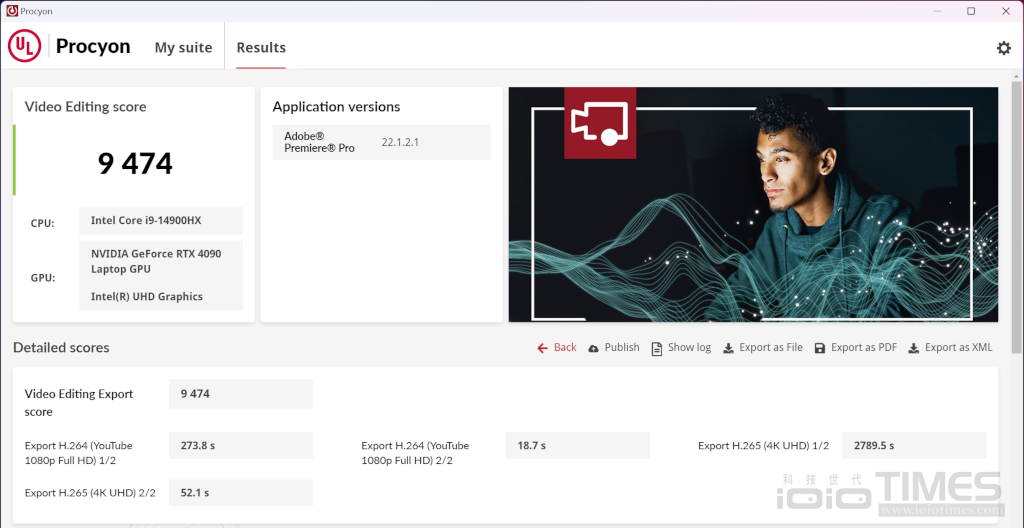Click the Export as XML download icon

click(x=914, y=348)
